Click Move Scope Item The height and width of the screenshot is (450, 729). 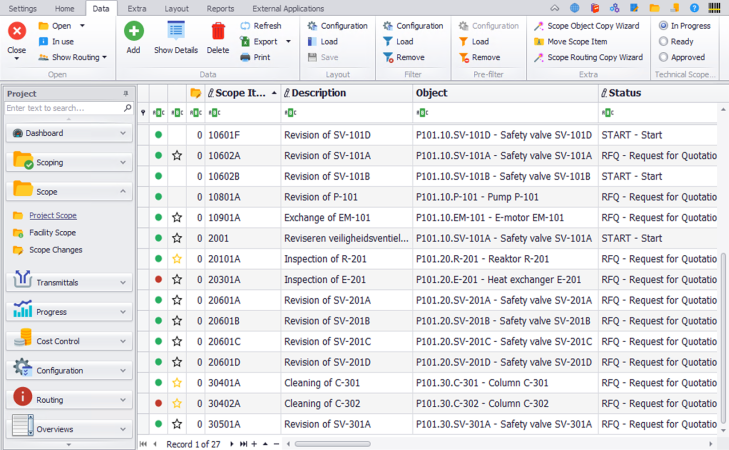pyautogui.click(x=537, y=42)
